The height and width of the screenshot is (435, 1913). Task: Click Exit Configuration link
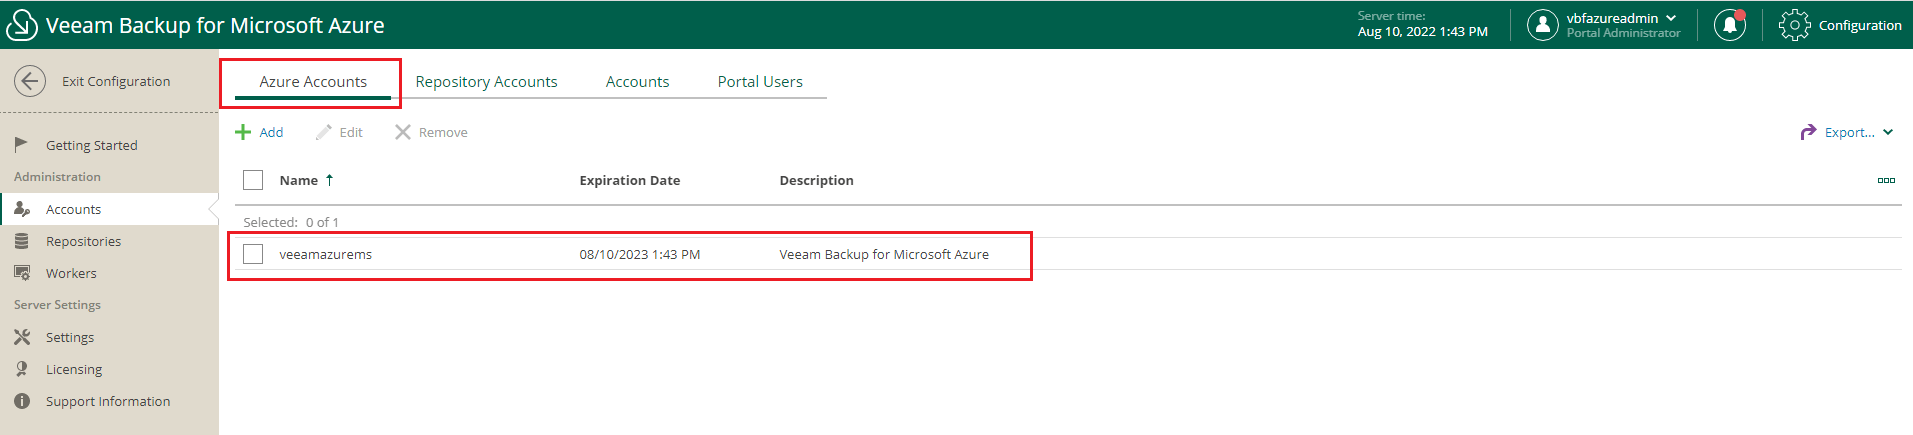[116, 81]
